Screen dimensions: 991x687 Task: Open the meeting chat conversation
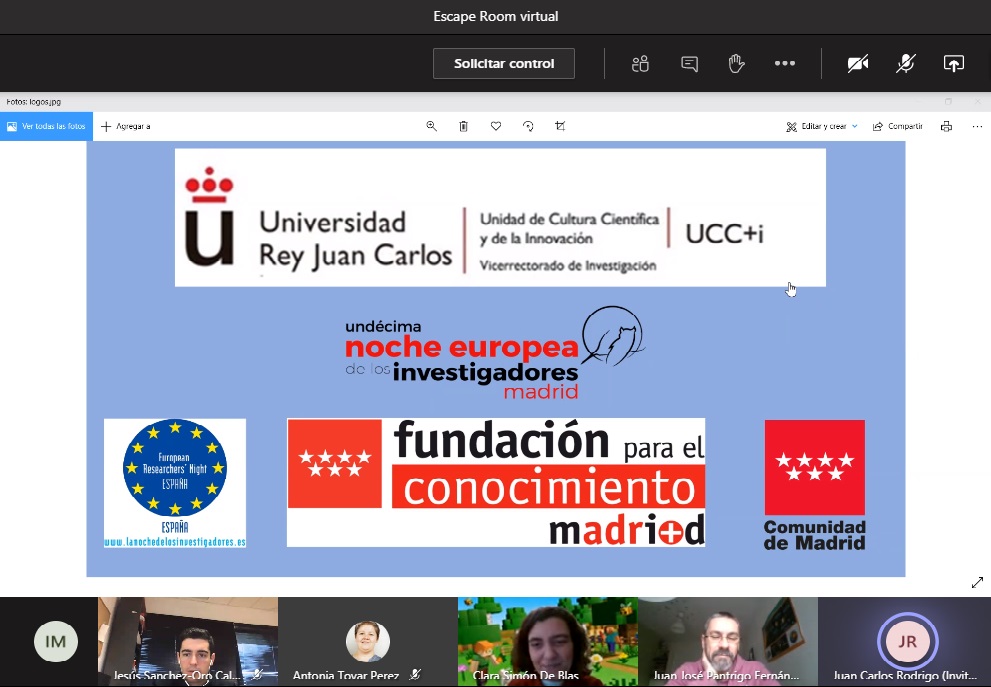click(x=689, y=63)
